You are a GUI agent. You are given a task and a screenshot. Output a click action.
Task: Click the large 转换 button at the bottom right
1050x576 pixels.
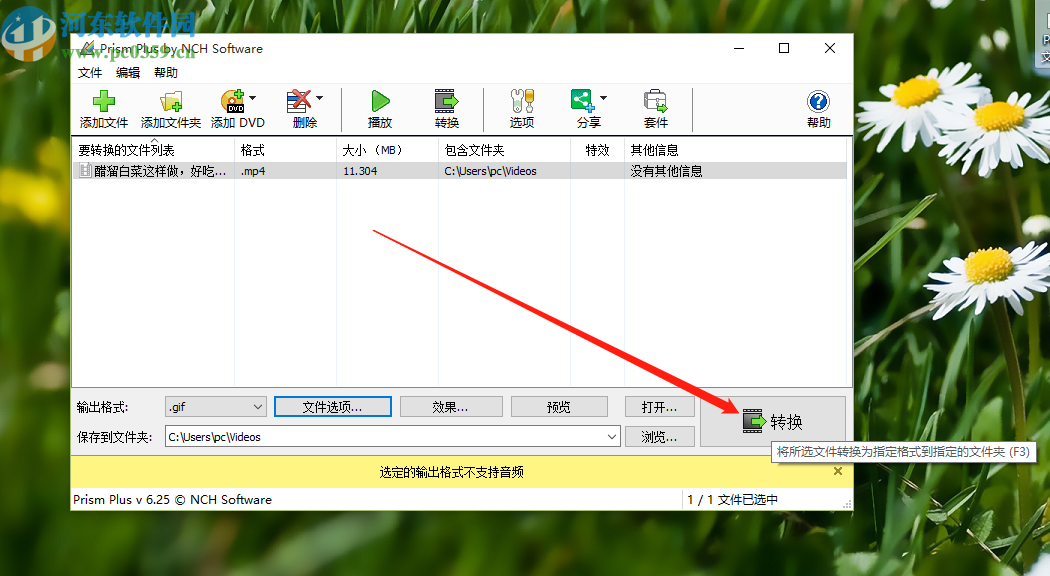point(773,421)
